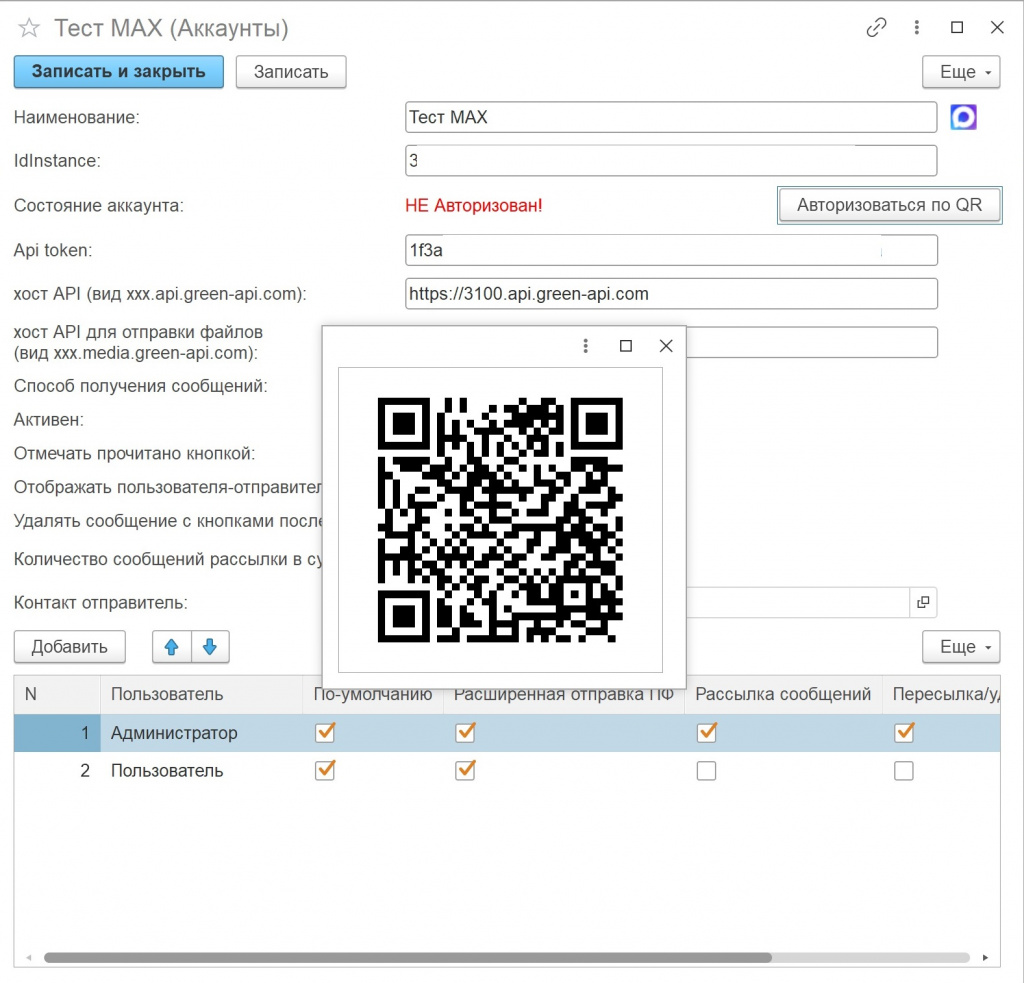The height and width of the screenshot is (983, 1024).
Task: Click the MAX messenger logo icon
Action: click(963, 118)
